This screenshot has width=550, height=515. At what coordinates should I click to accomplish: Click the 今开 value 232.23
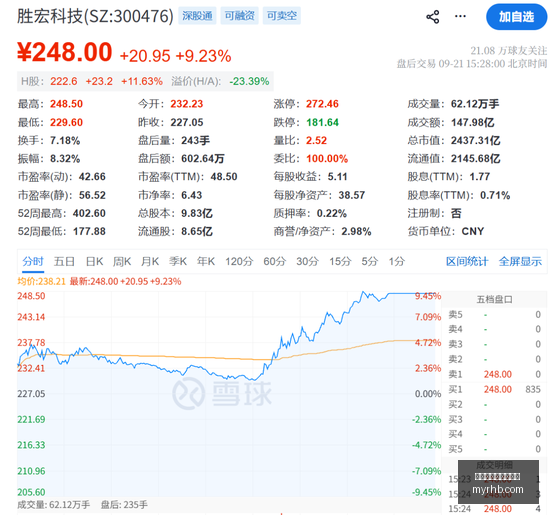(x=187, y=104)
